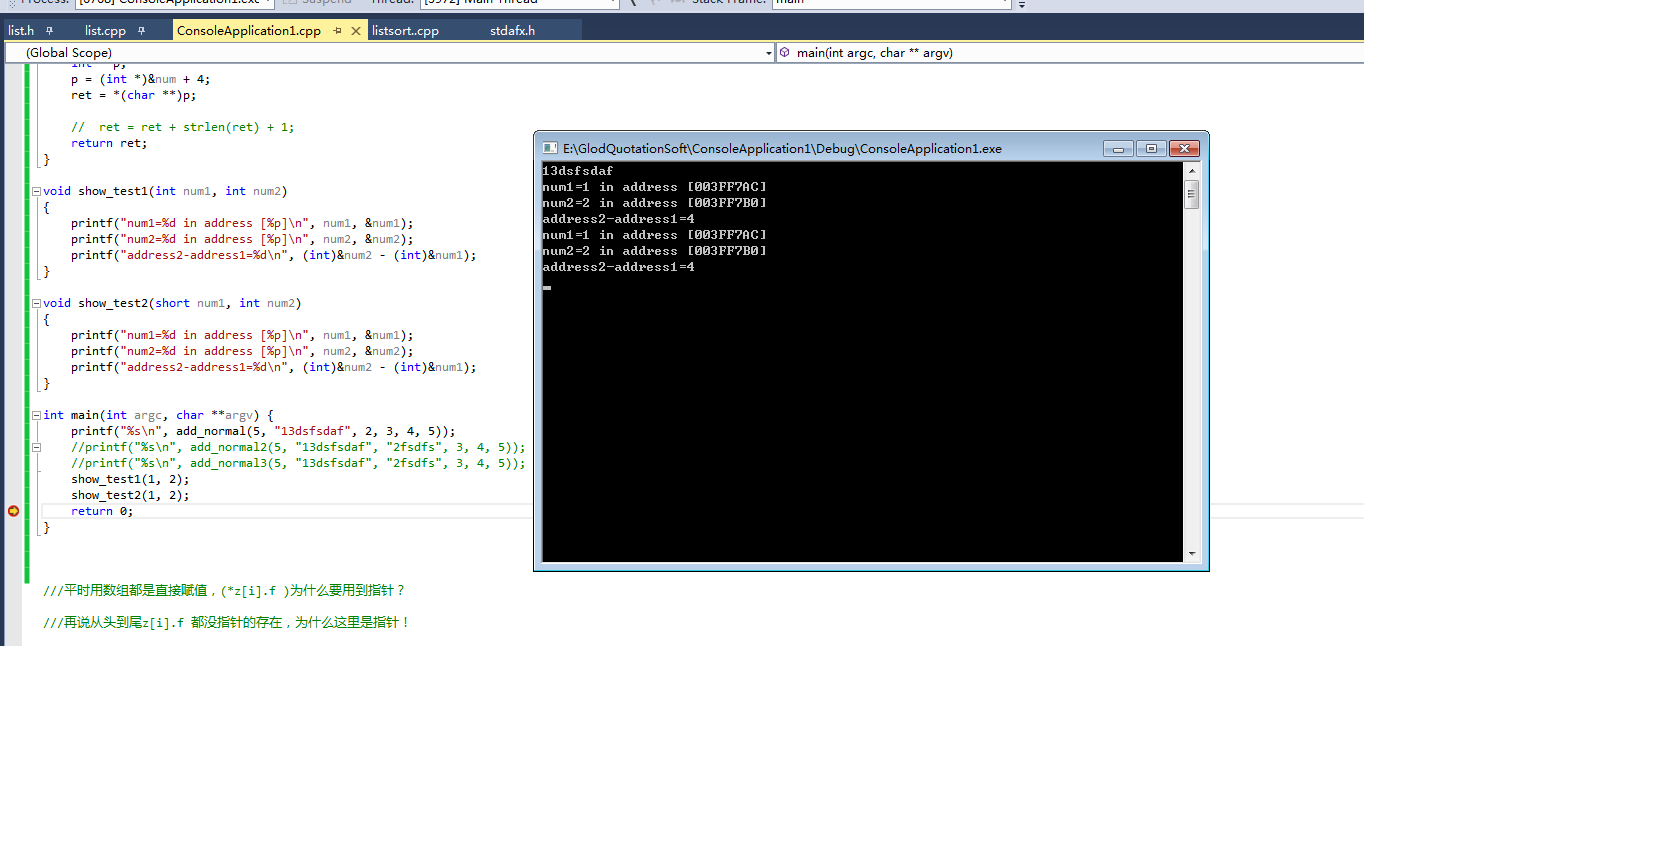Viewport: 1655px width, 856px height.
Task: Click the 'return ret;' line
Action: 108,143
